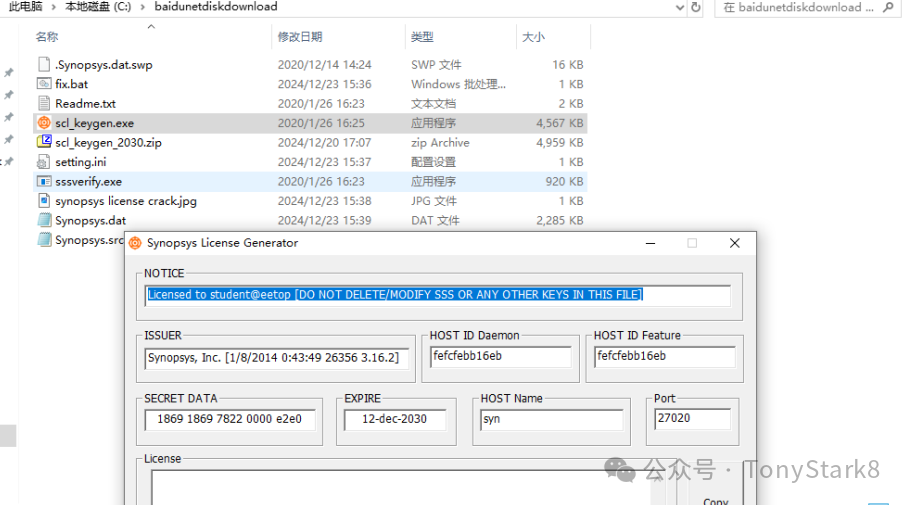Click 此电脑 in the address path
Viewport: 908px width, 505px height.
pos(25,7)
